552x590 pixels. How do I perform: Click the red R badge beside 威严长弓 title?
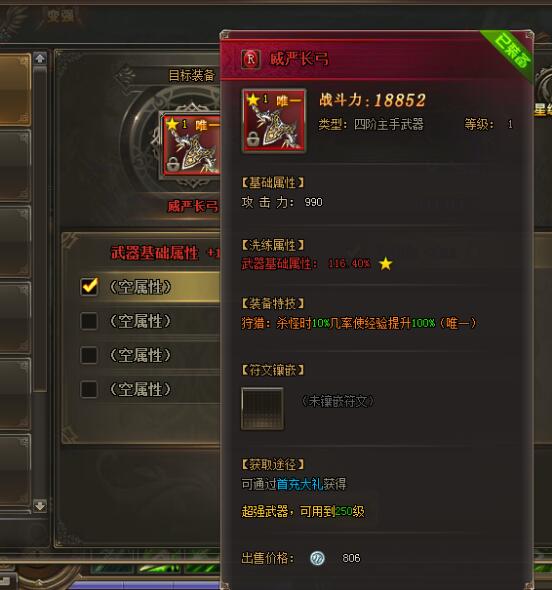point(251,59)
